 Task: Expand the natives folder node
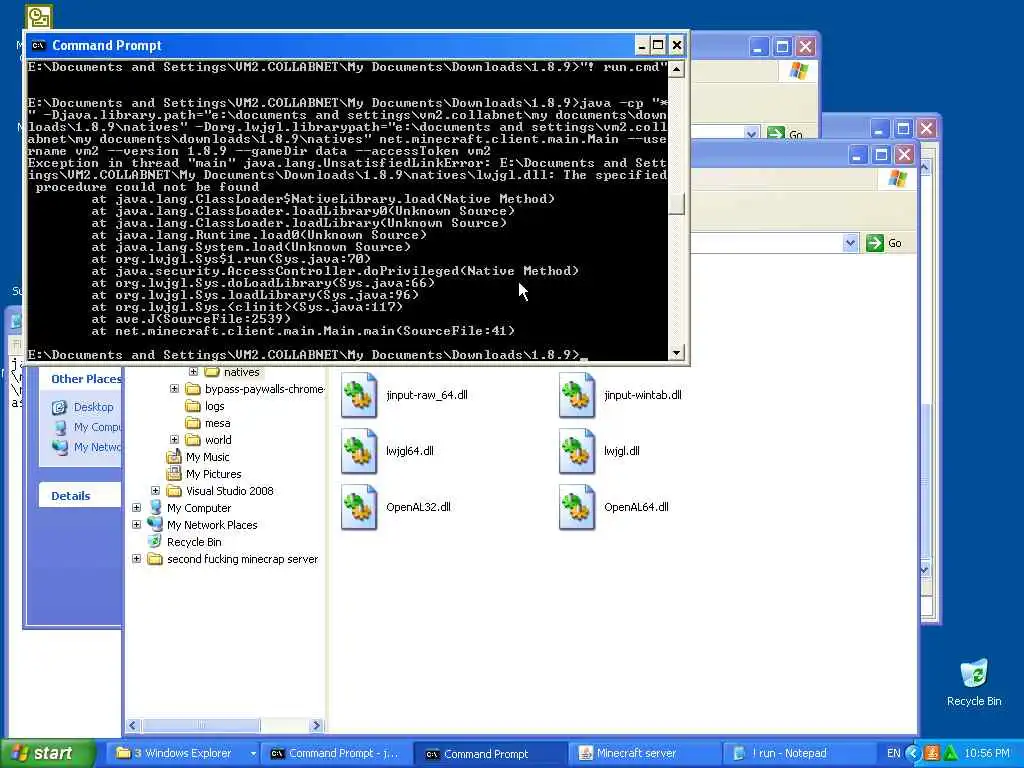[x=193, y=372]
